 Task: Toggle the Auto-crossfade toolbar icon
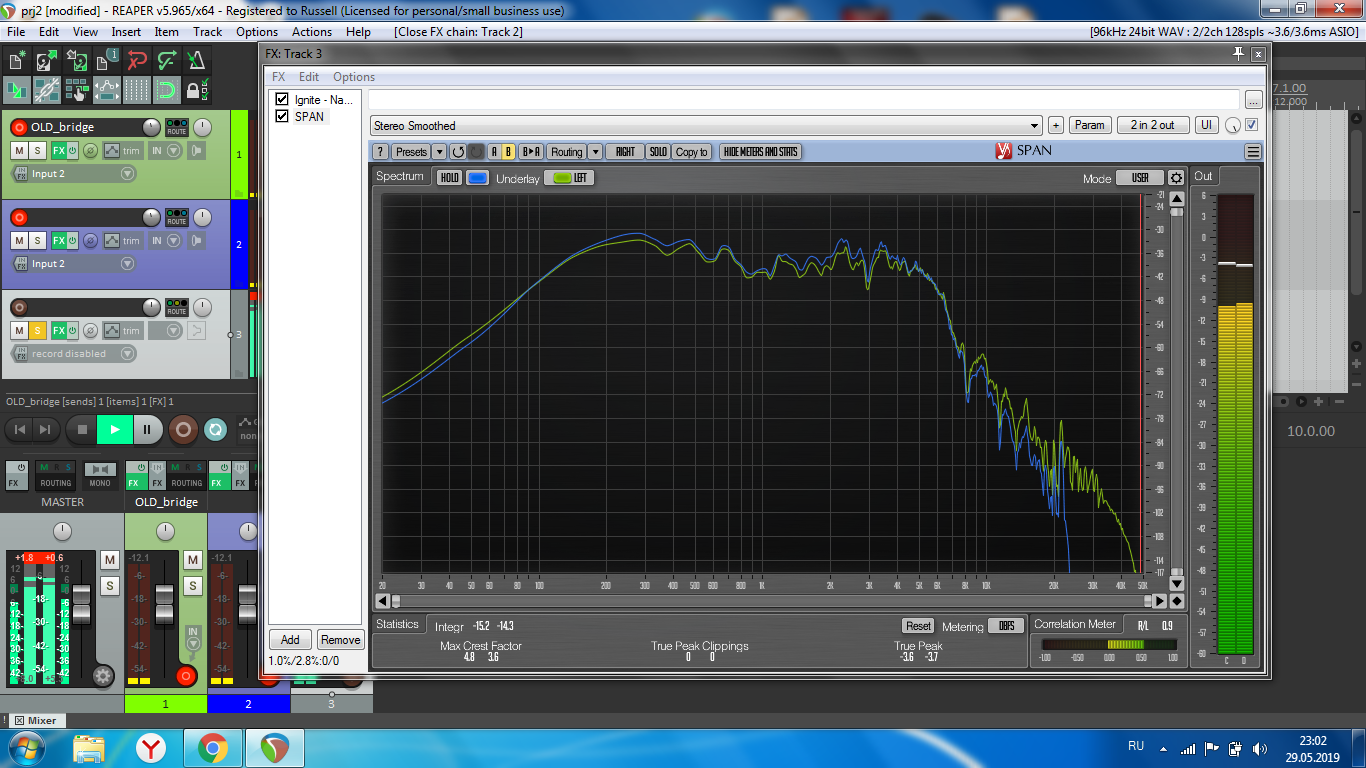pos(17,91)
